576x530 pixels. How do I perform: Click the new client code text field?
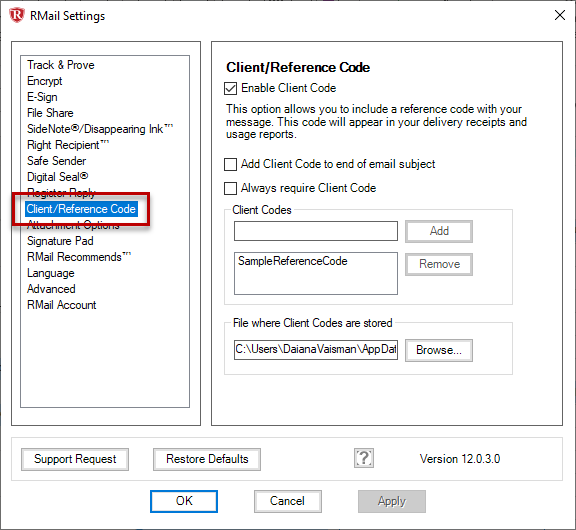[x=316, y=231]
